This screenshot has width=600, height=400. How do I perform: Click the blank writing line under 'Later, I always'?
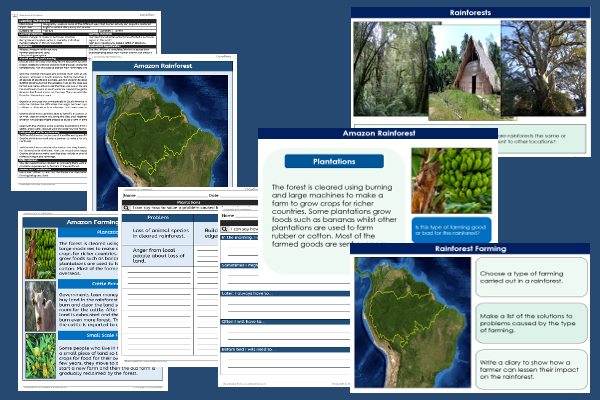(x=289, y=304)
